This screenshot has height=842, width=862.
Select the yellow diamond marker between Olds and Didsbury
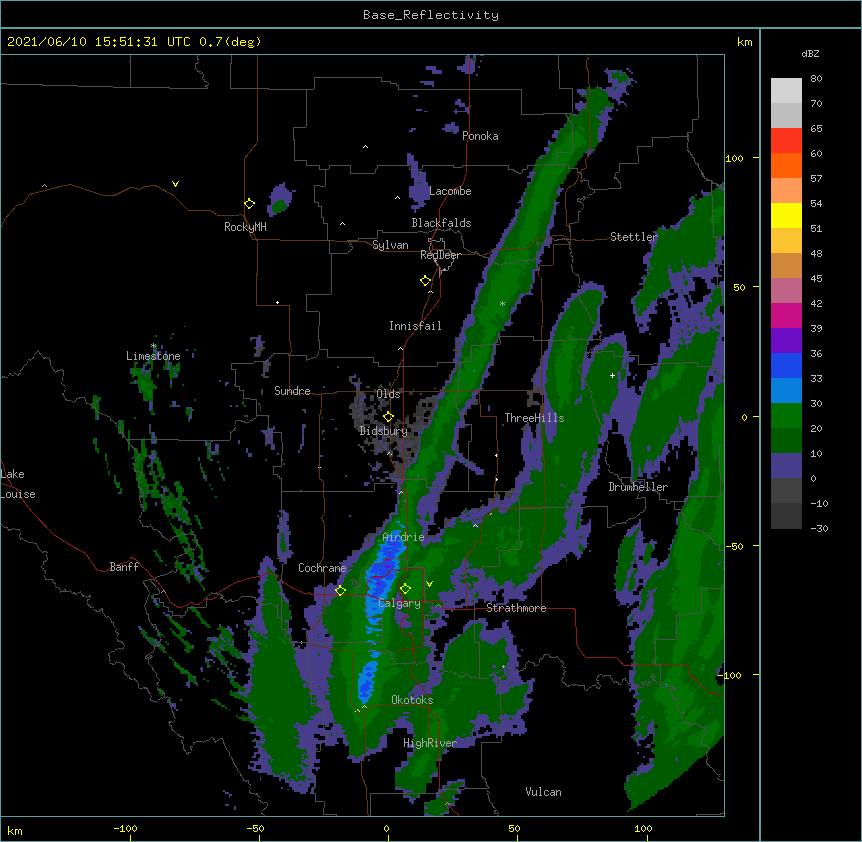389,417
